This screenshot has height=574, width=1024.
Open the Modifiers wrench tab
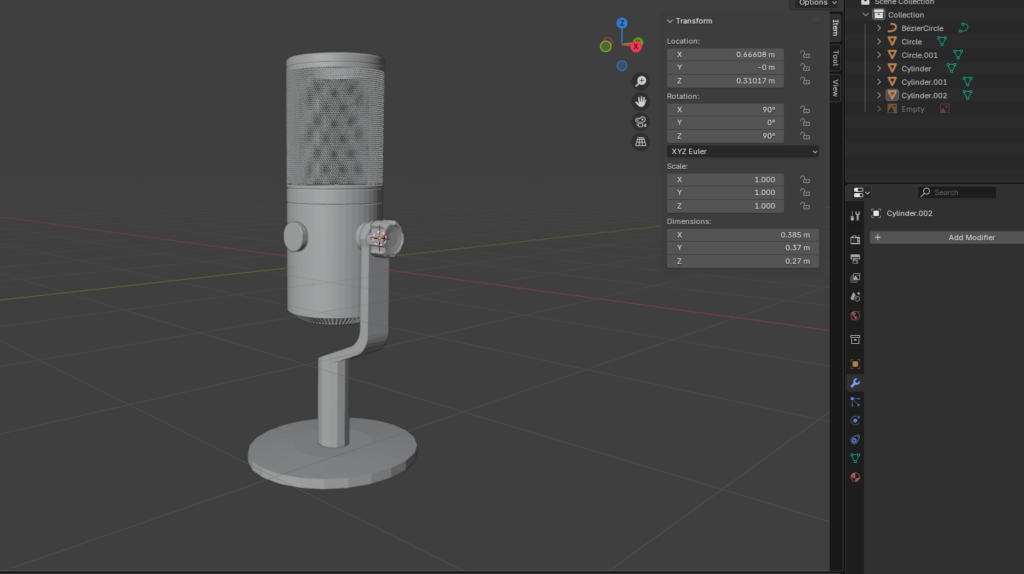pyautogui.click(x=855, y=383)
